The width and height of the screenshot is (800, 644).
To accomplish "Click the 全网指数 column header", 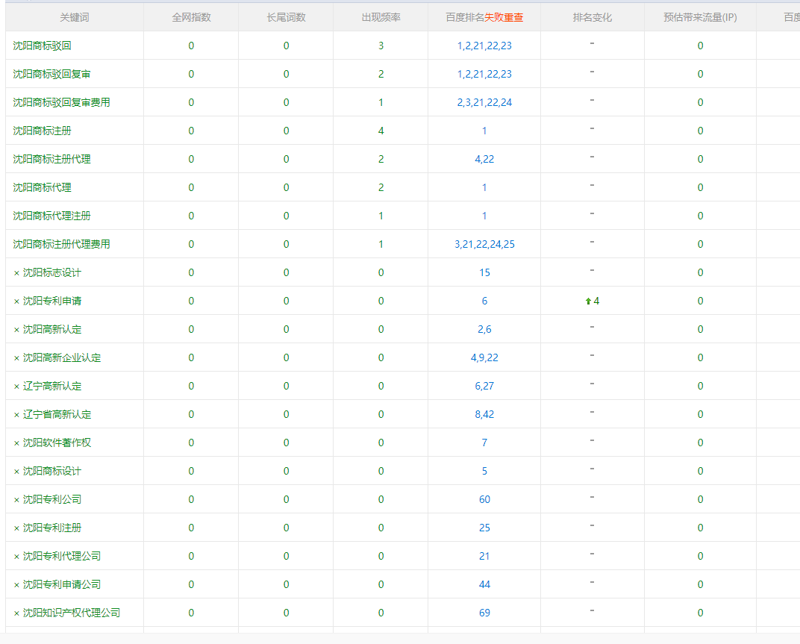I will (x=191, y=17).
